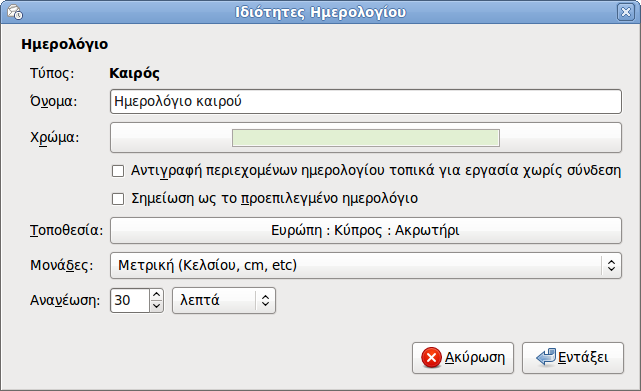This screenshot has height=391, width=641.
Task: Check Σημείωση ως το προεπιλεγμένο ημερολόγιο
Action: [118, 199]
